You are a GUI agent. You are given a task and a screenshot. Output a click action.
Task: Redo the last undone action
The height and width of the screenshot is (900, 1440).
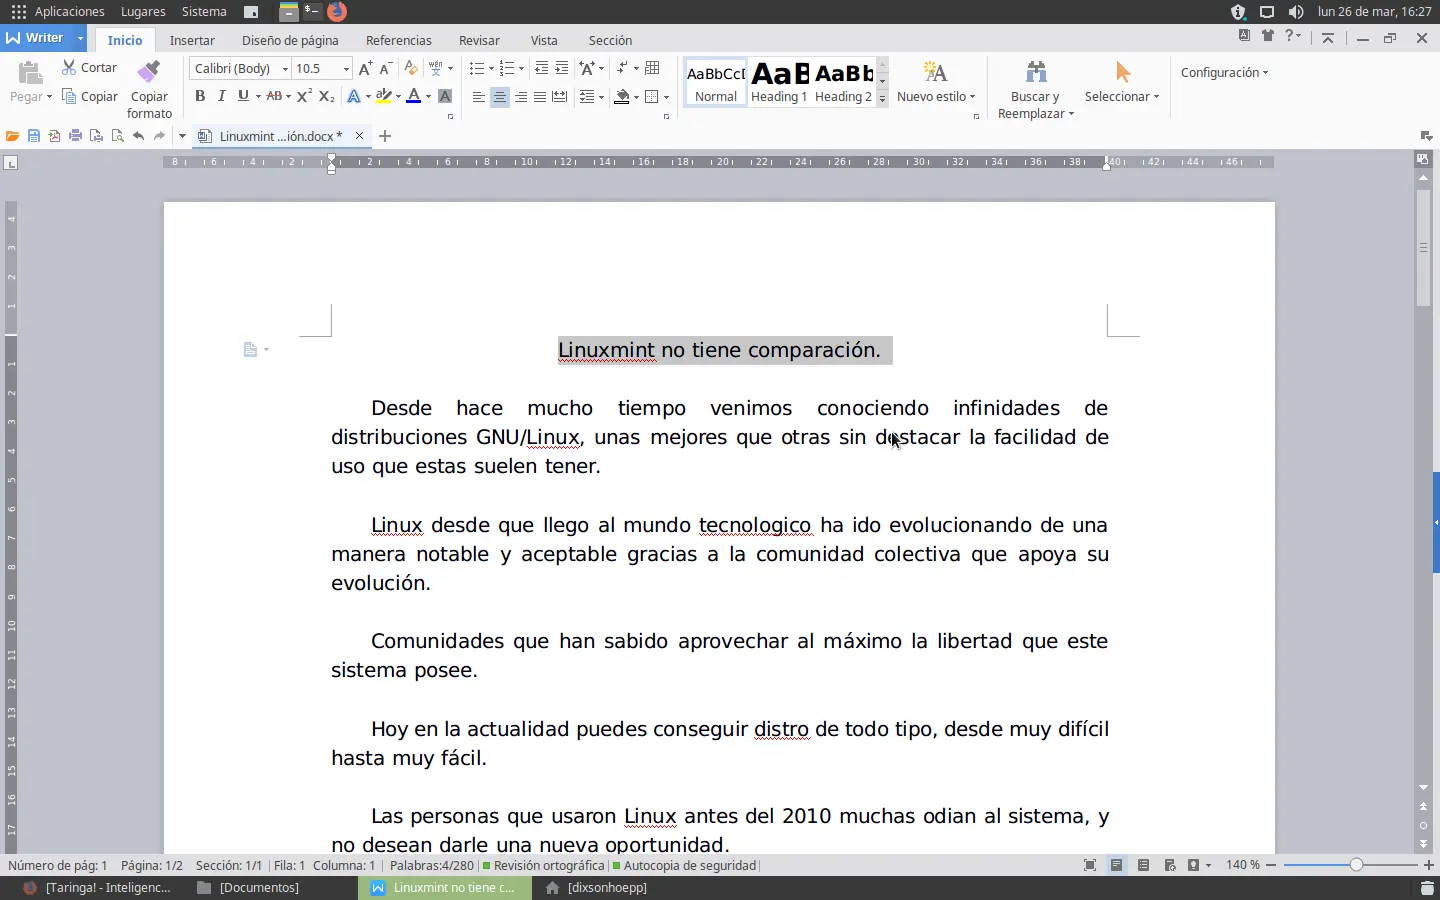coord(159,136)
